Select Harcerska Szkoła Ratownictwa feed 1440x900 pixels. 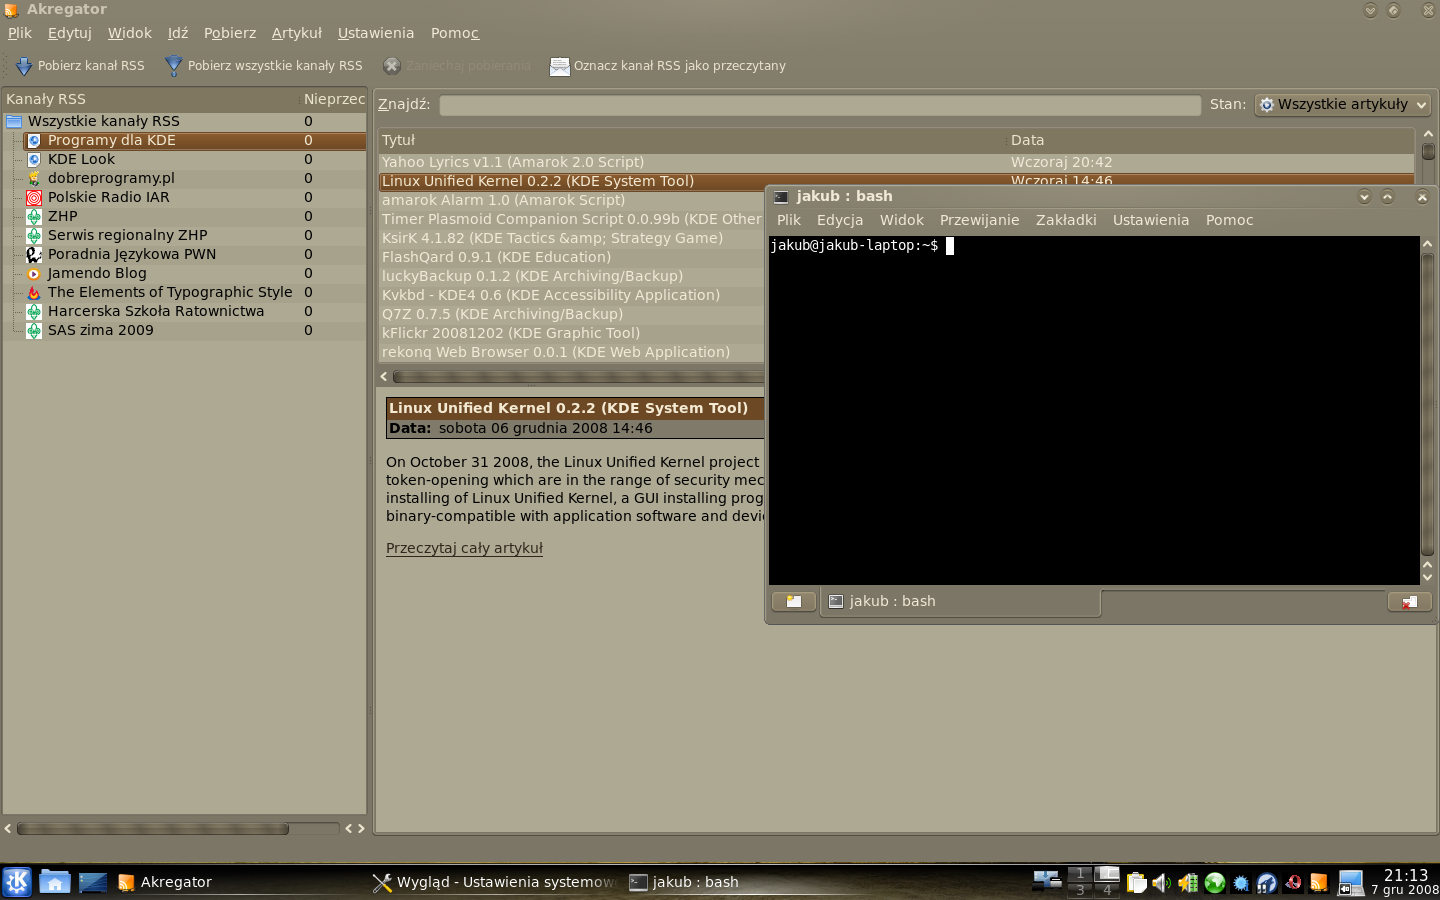pos(156,312)
